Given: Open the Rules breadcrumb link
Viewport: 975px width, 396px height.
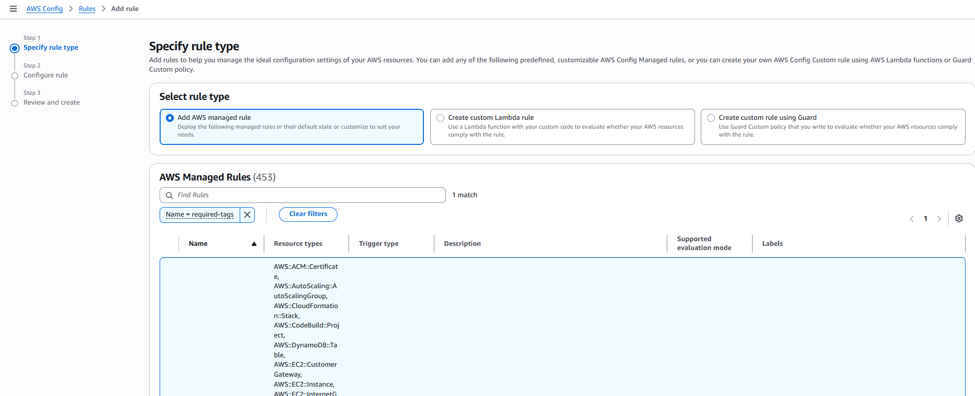Looking at the screenshot, I should tap(87, 9).
